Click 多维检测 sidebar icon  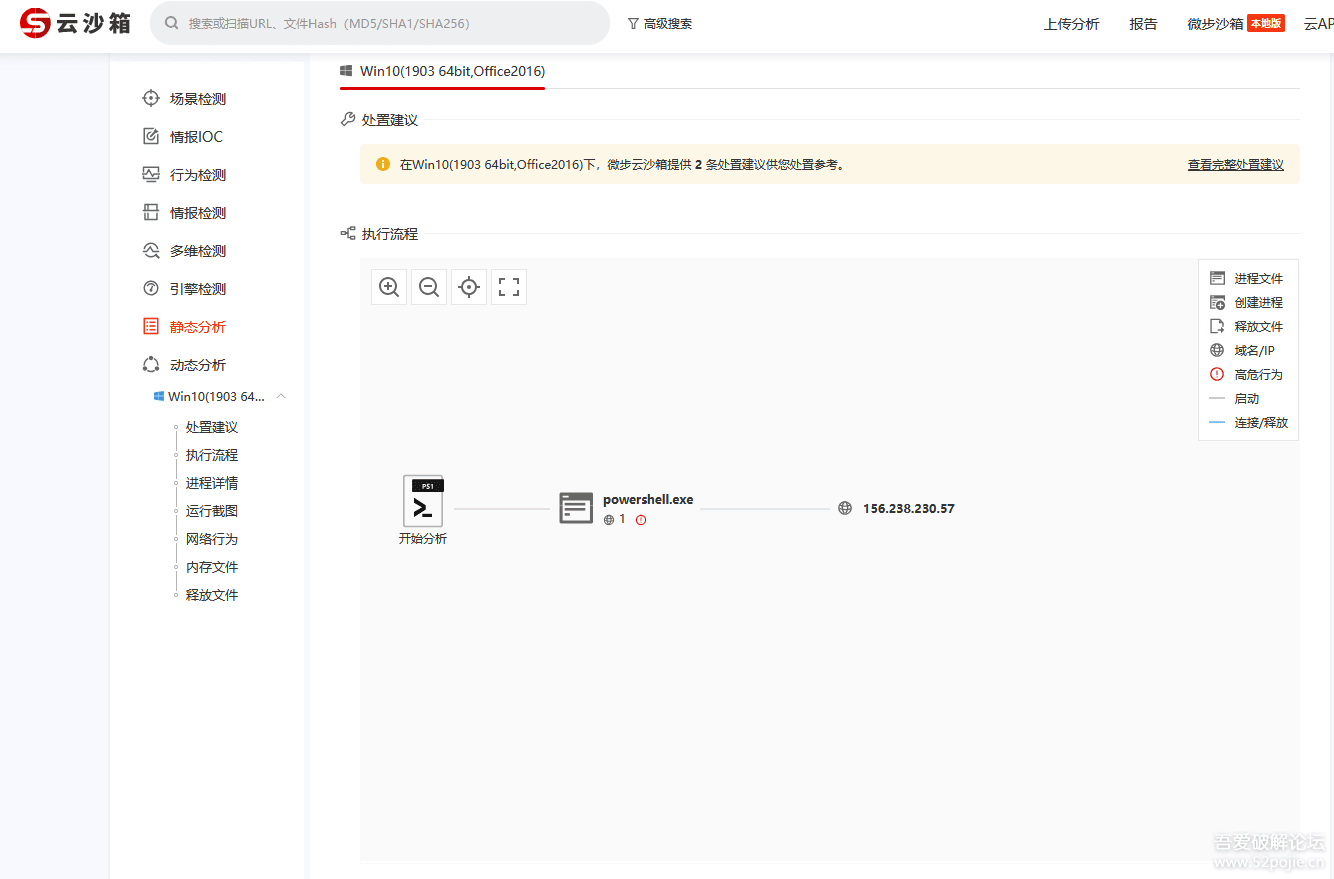(151, 250)
